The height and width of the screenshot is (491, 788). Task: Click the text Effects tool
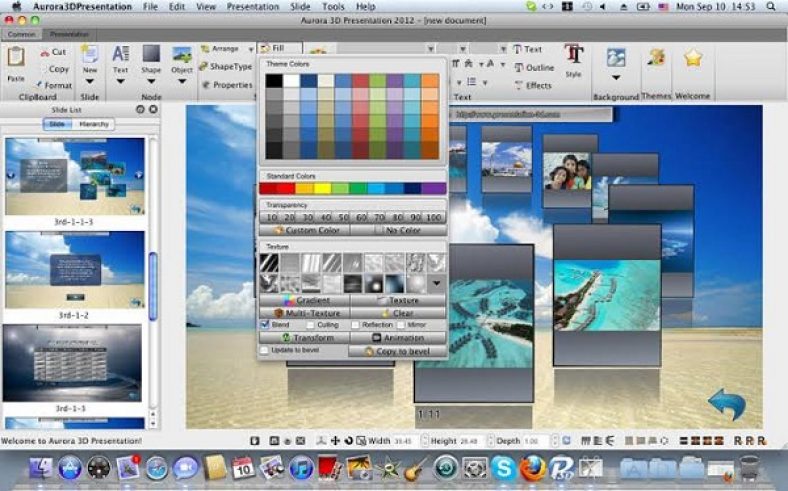coord(532,85)
